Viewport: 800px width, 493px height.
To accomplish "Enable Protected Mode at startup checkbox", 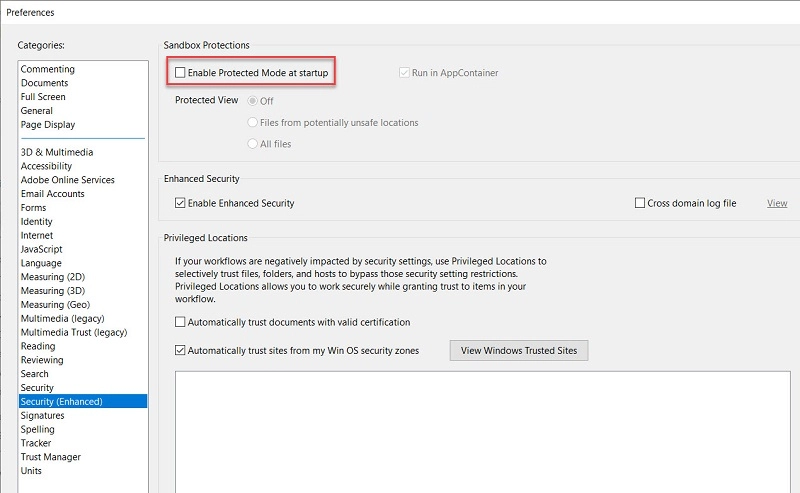I will 180,73.
